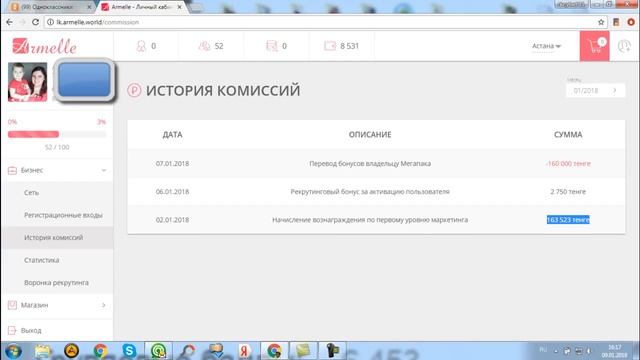
Task: Click the person icon showing 0
Action: (141, 46)
